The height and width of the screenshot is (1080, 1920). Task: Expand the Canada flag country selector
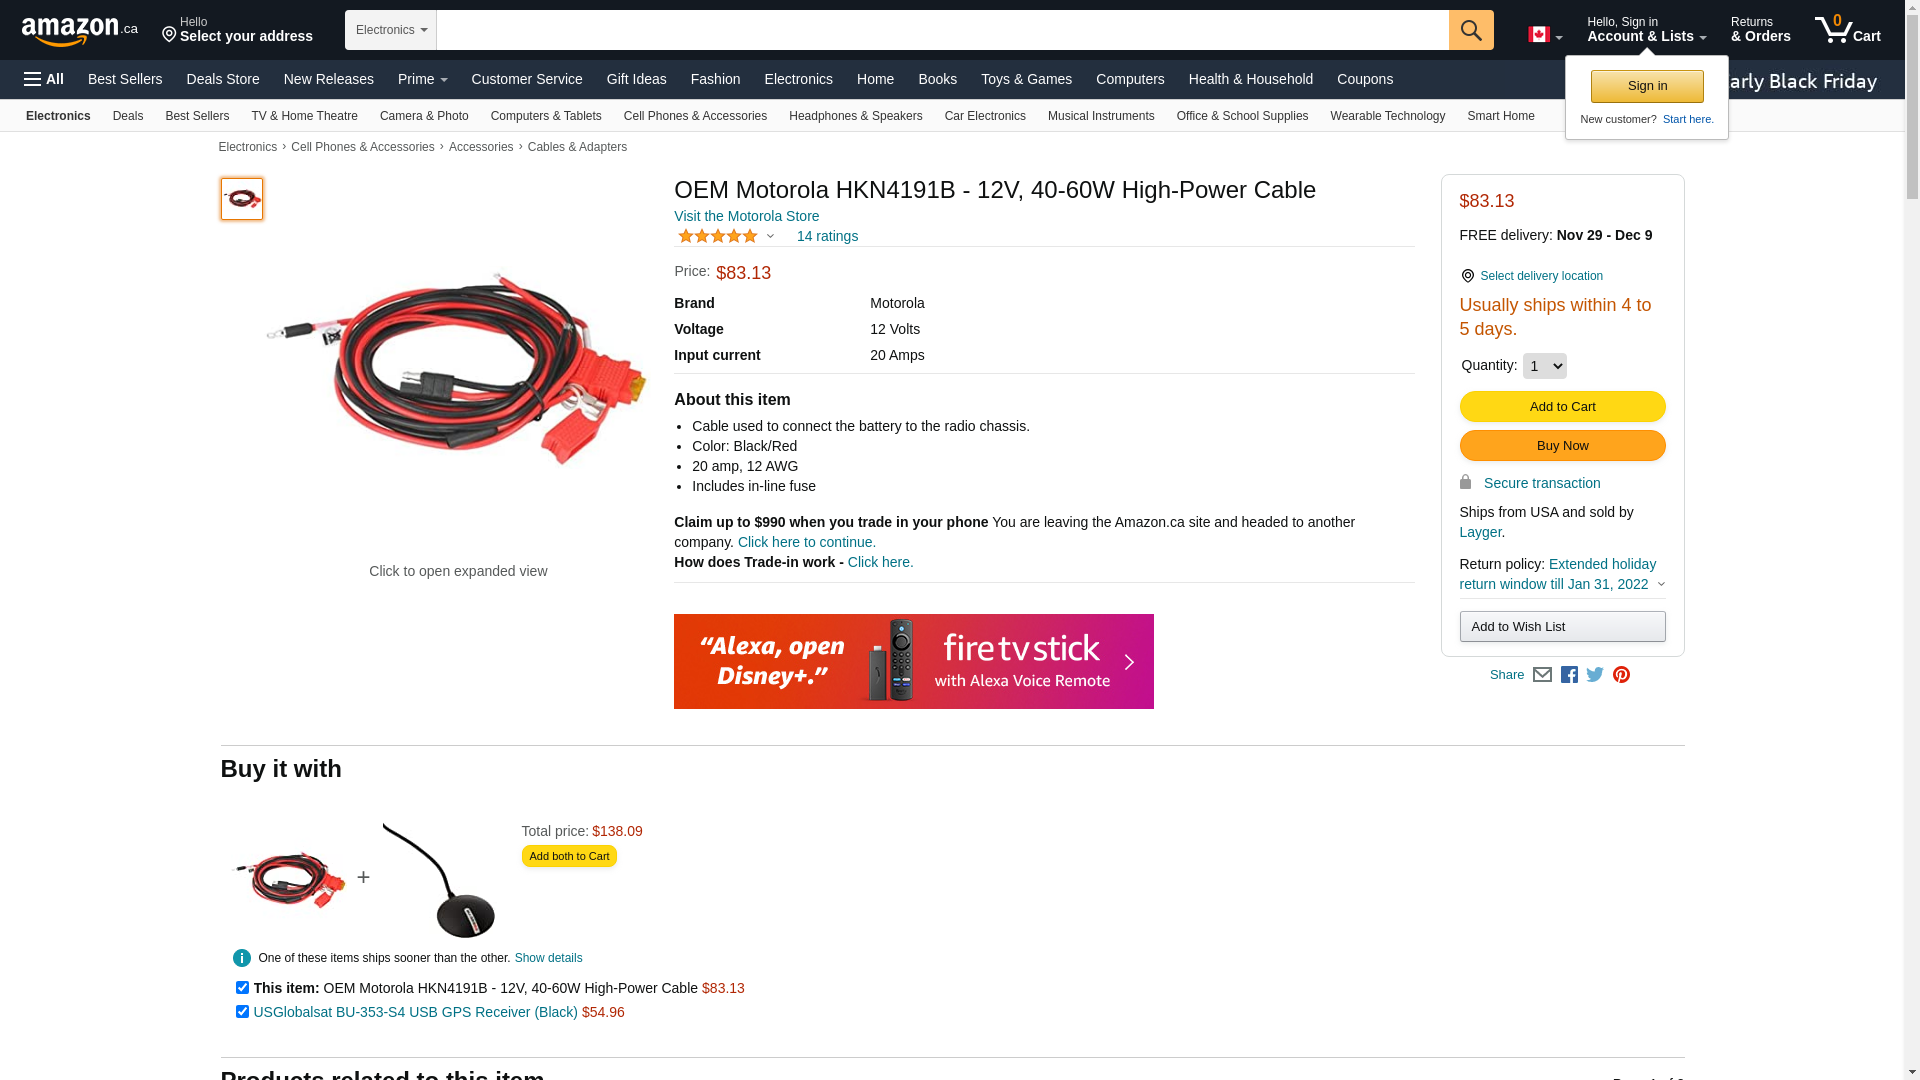tap(1545, 35)
